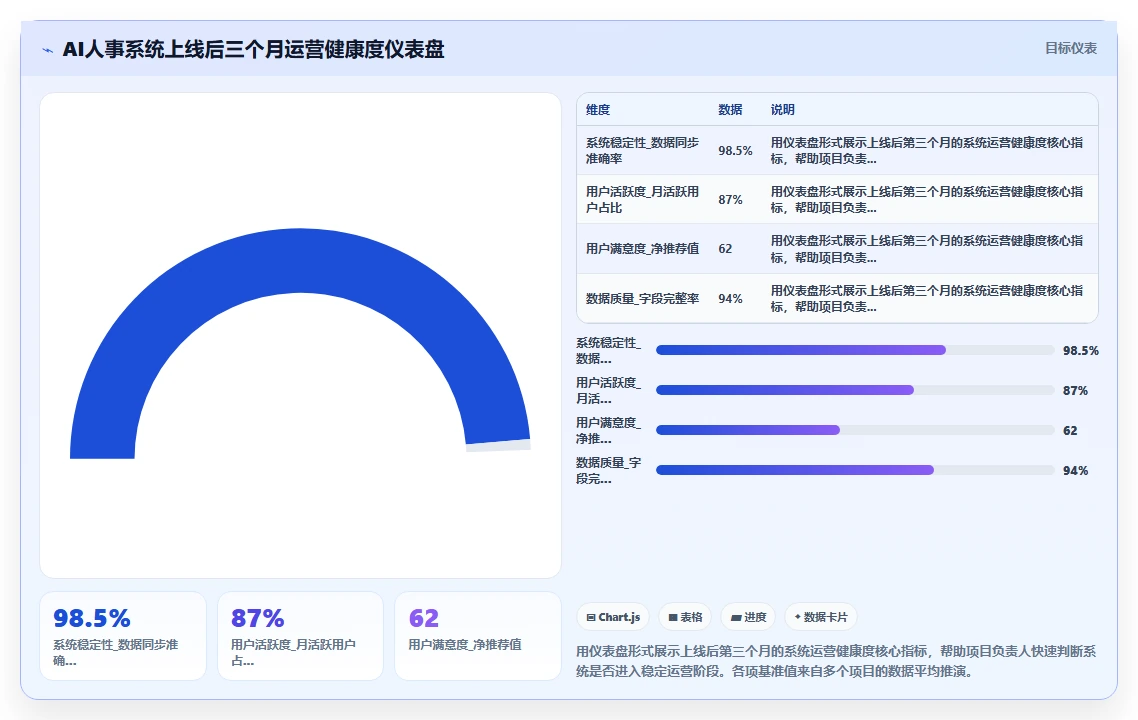Click the 62 value in the table
Image resolution: width=1138 pixels, height=720 pixels.
(725, 249)
